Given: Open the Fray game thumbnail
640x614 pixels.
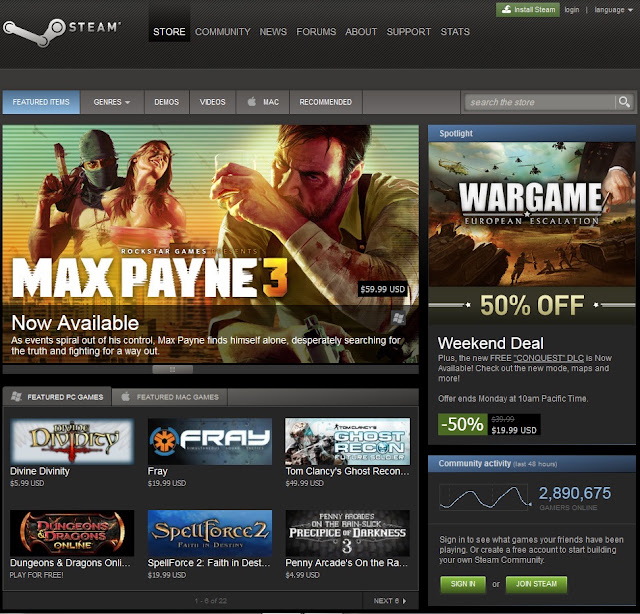Looking at the screenshot, I should (x=210, y=441).
